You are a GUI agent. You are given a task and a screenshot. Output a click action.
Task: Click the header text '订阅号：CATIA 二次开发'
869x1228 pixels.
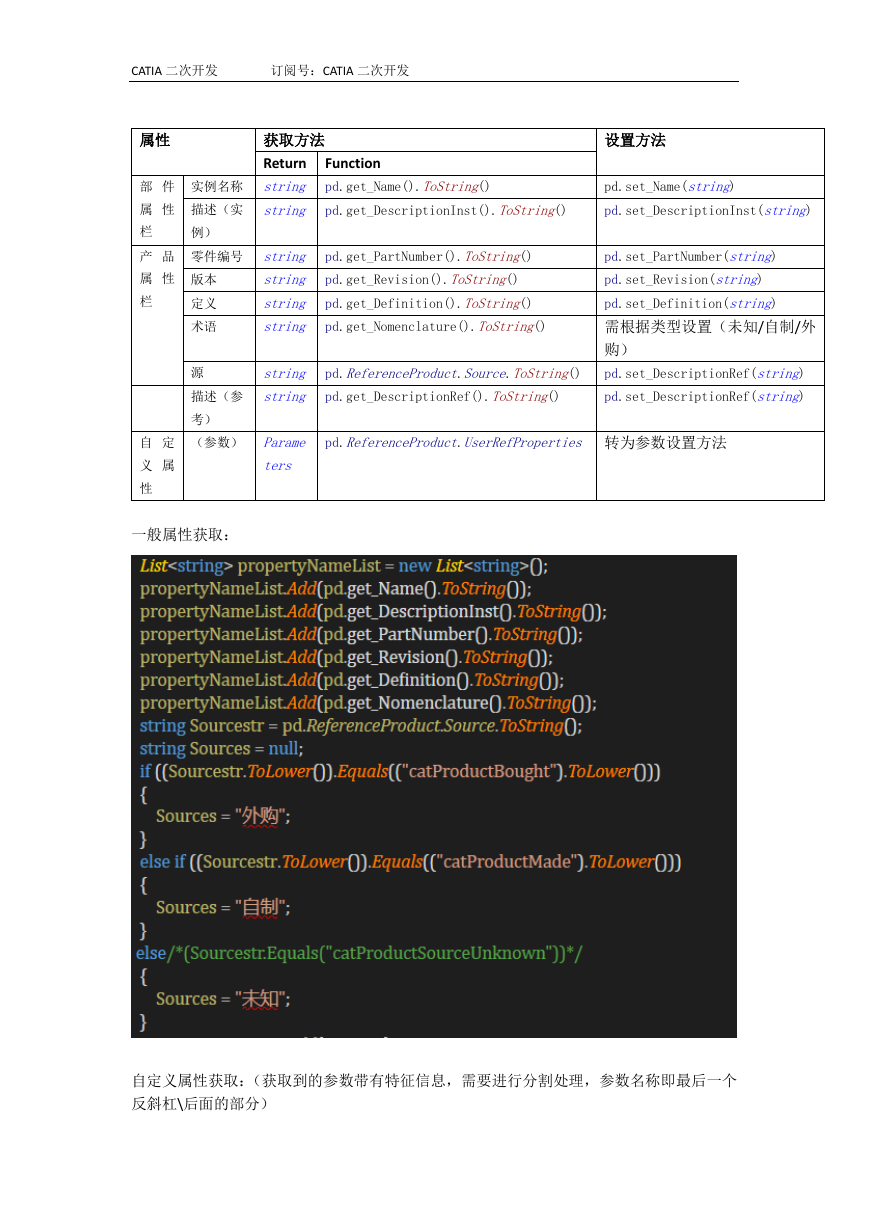coord(340,71)
